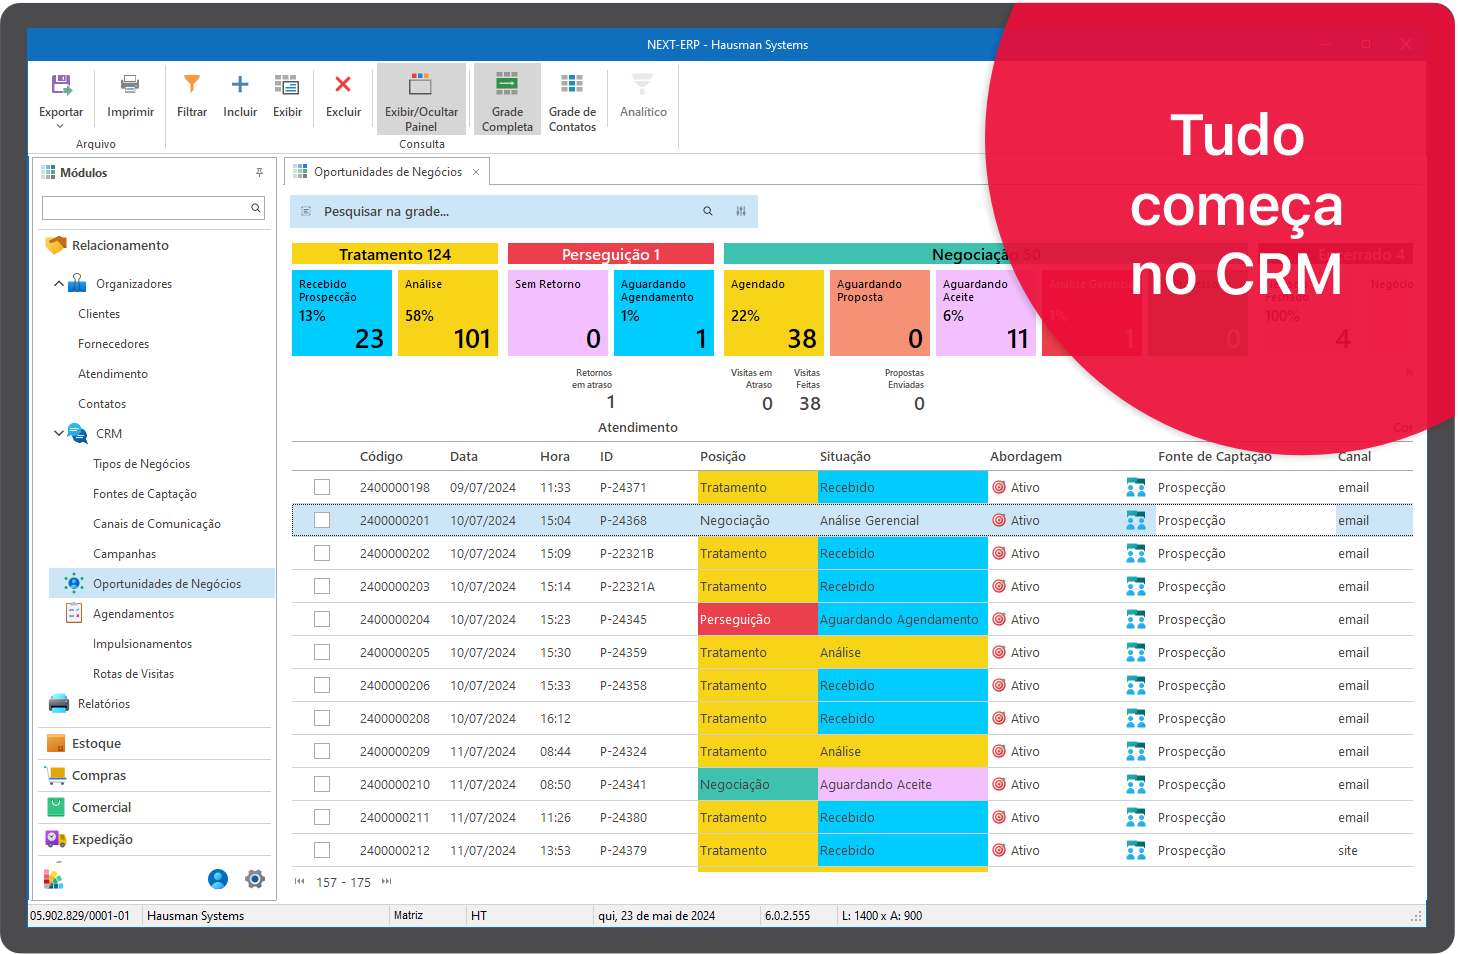Image resolution: width=1458 pixels, height=954 pixels.
Task: Toggle Exibir/Ocultar Painel in toolbar
Action: tap(421, 98)
